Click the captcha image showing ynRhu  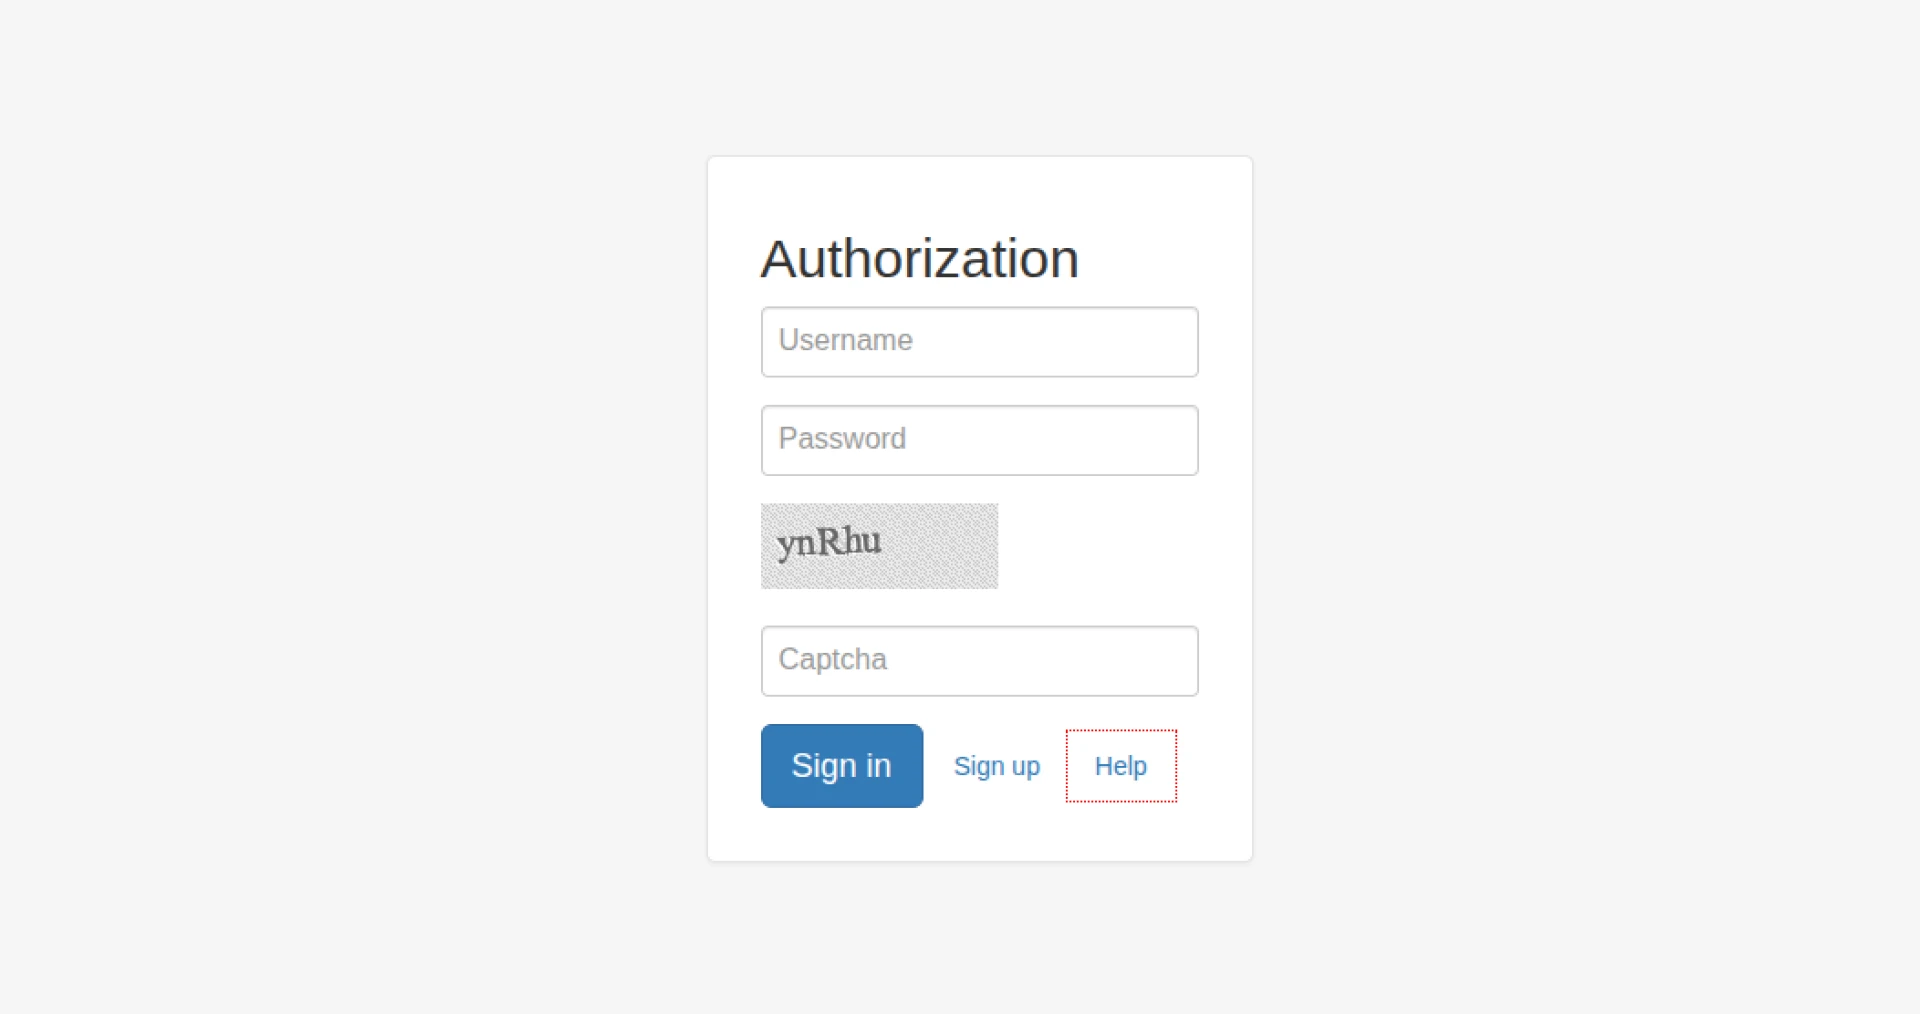[879, 546]
